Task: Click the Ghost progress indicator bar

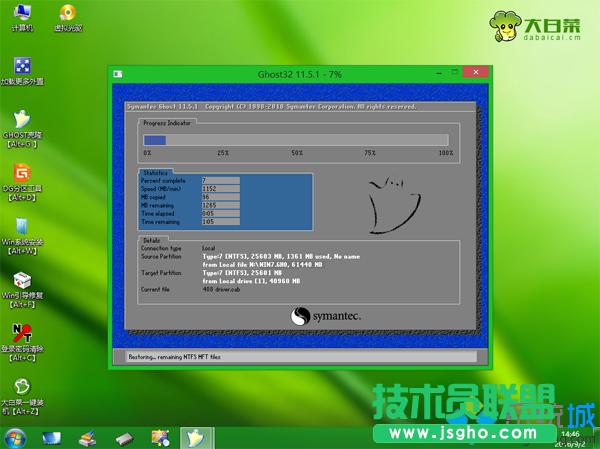Action: pos(298,140)
